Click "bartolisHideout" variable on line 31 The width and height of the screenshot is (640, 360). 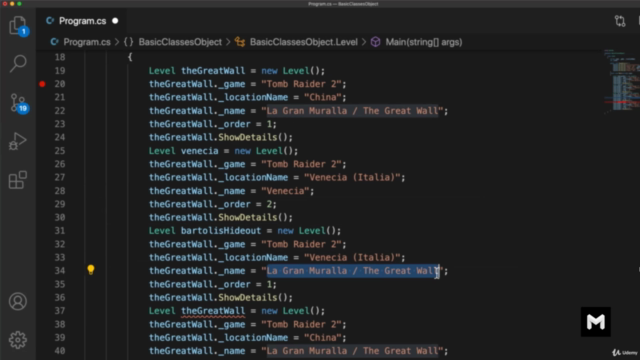pyautogui.click(x=221, y=231)
